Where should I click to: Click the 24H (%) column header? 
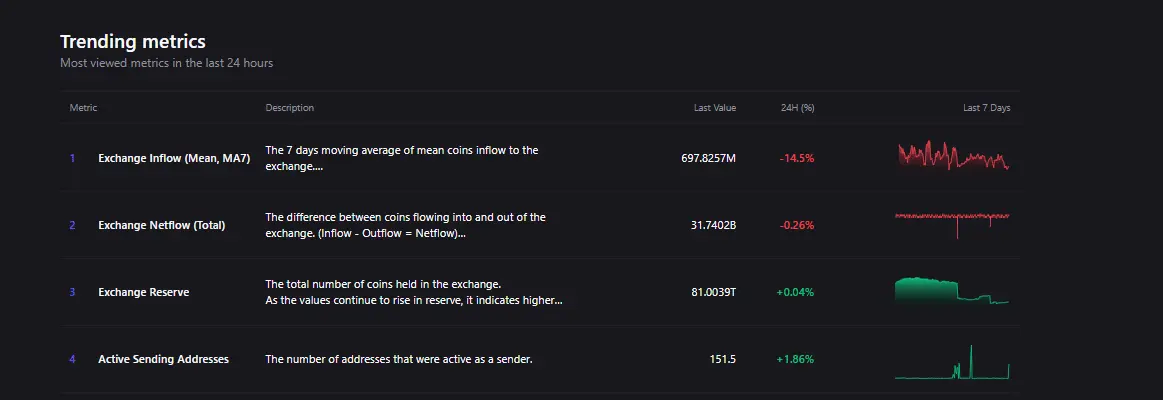pos(797,108)
